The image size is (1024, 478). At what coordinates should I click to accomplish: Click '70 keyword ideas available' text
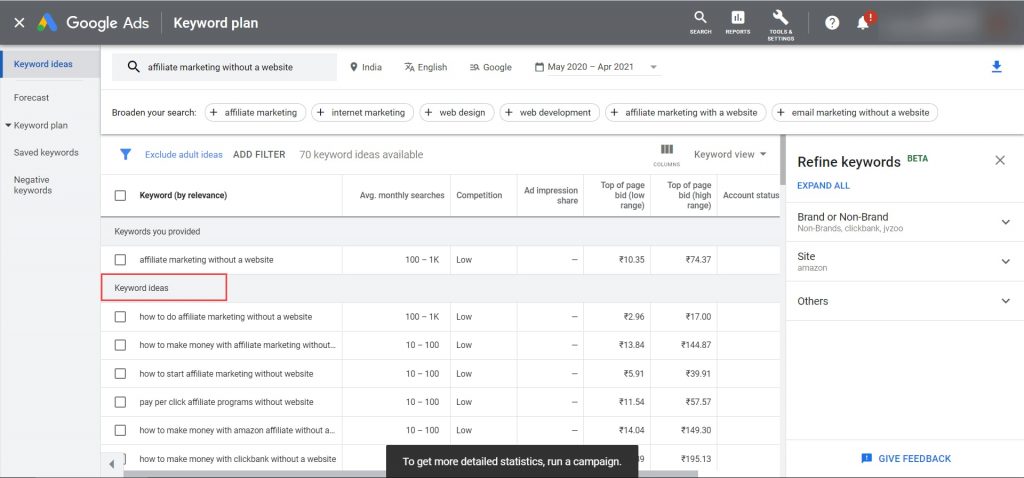361,155
